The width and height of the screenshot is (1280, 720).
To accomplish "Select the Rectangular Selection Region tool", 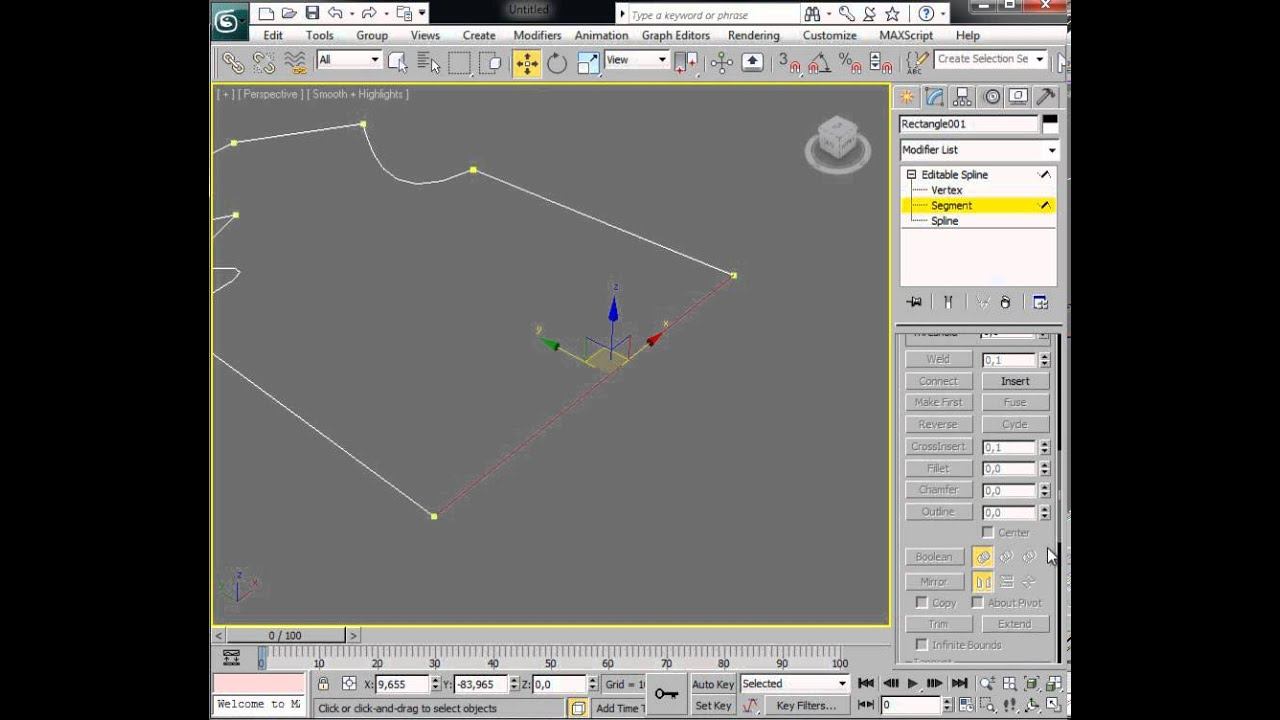I will (x=459, y=63).
